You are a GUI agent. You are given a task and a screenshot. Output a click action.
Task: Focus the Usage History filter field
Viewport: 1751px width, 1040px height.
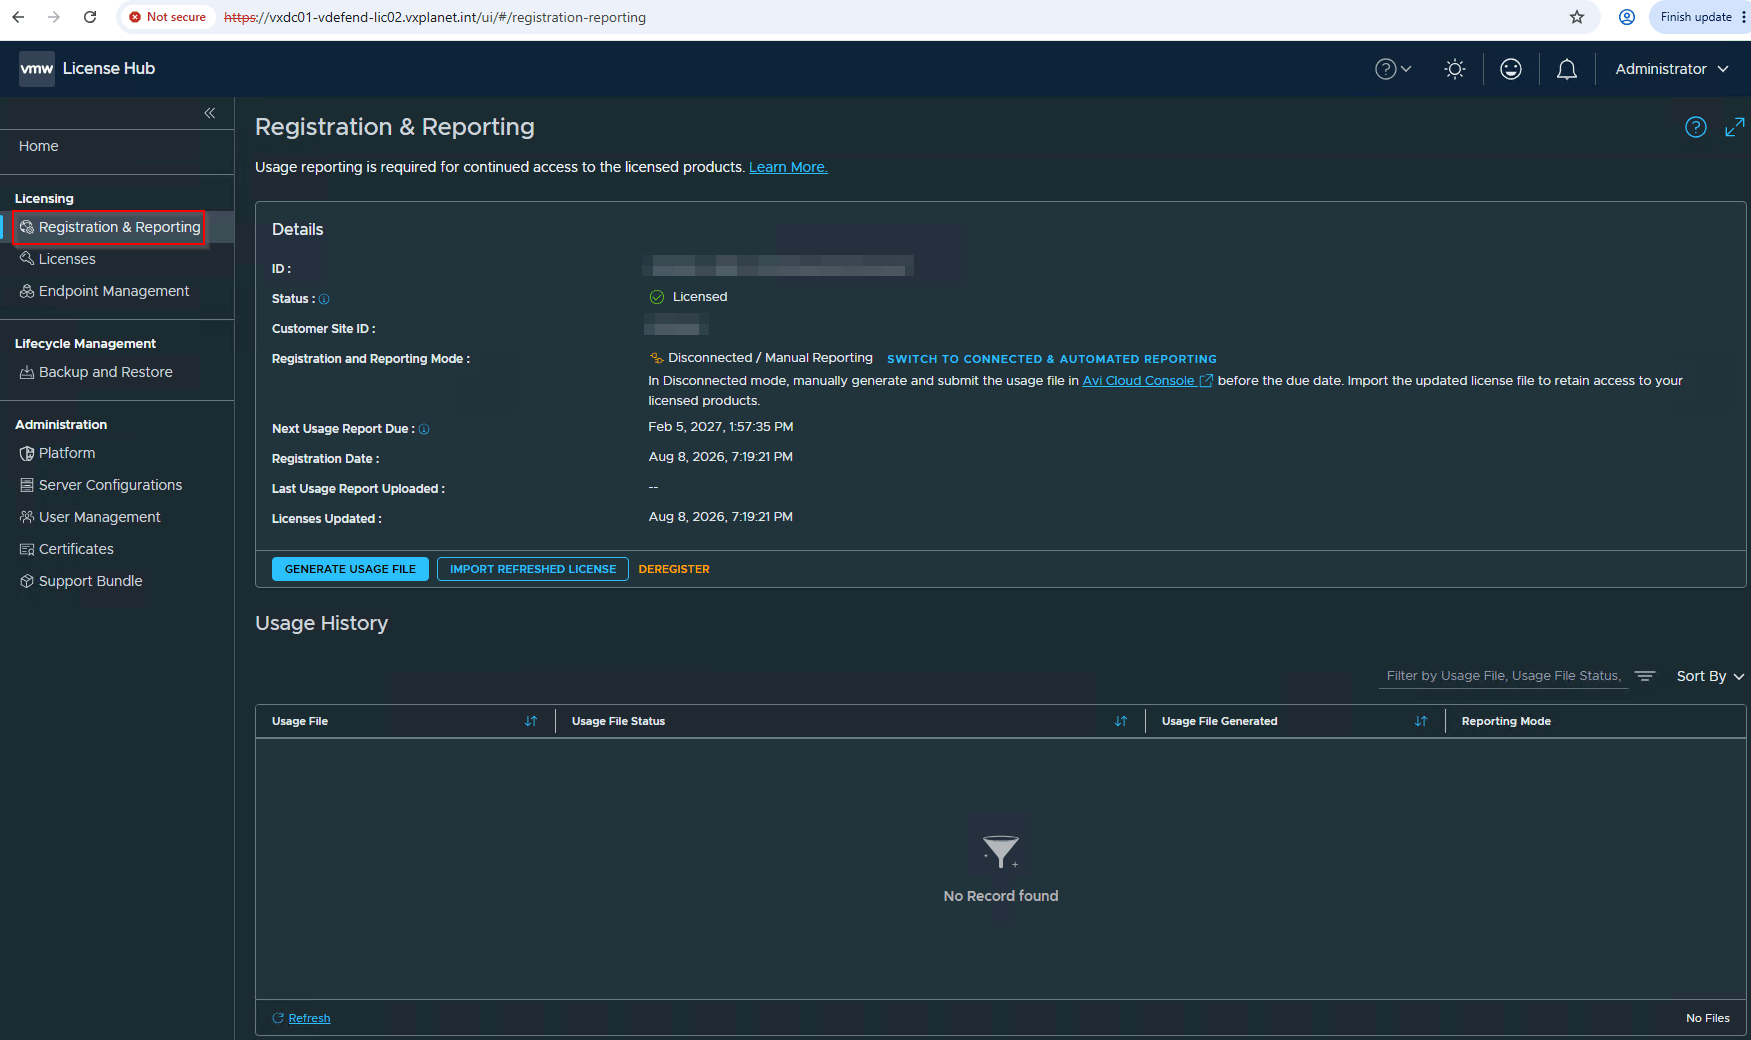1503,676
